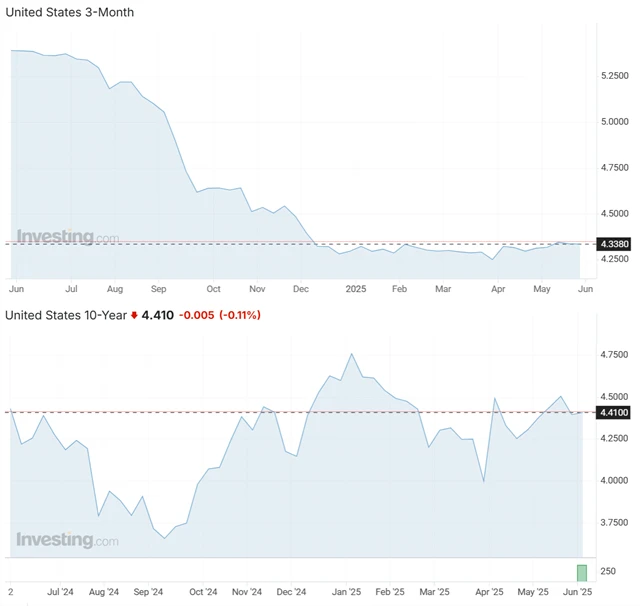This screenshot has height=606, width=640.
Task: Click the Investing.com watermark on the 10-Year chart
Action: coord(68,540)
